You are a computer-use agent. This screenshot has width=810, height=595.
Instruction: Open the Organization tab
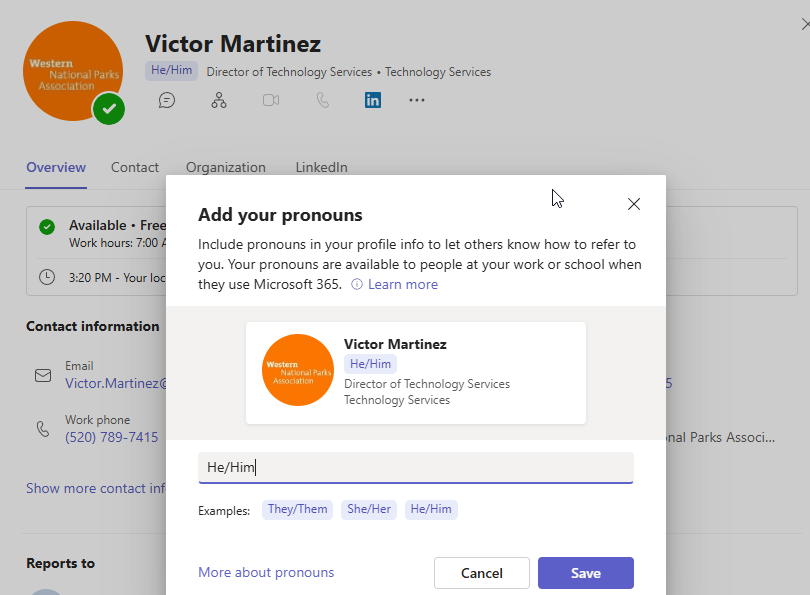[x=226, y=167]
